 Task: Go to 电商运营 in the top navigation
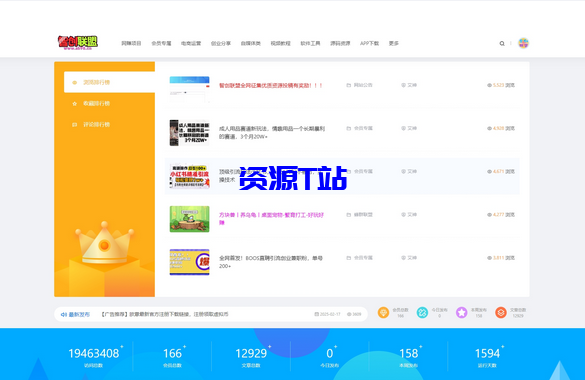tap(191, 44)
